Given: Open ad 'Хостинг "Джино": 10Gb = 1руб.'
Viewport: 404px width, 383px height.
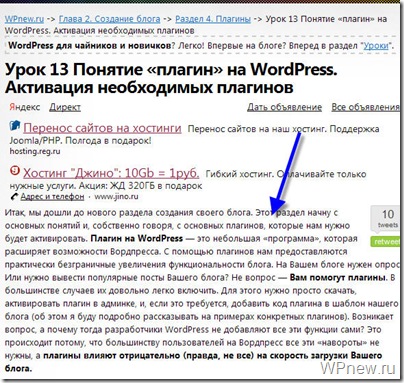Looking at the screenshot, I should click(x=111, y=173).
